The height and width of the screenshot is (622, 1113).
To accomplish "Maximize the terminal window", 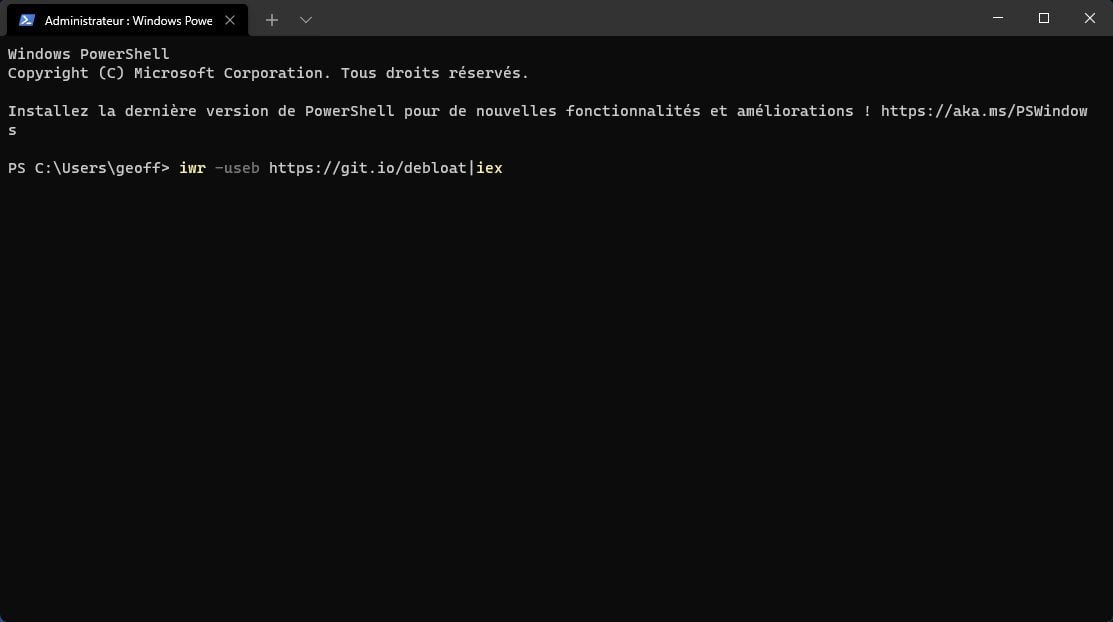I will (1043, 18).
